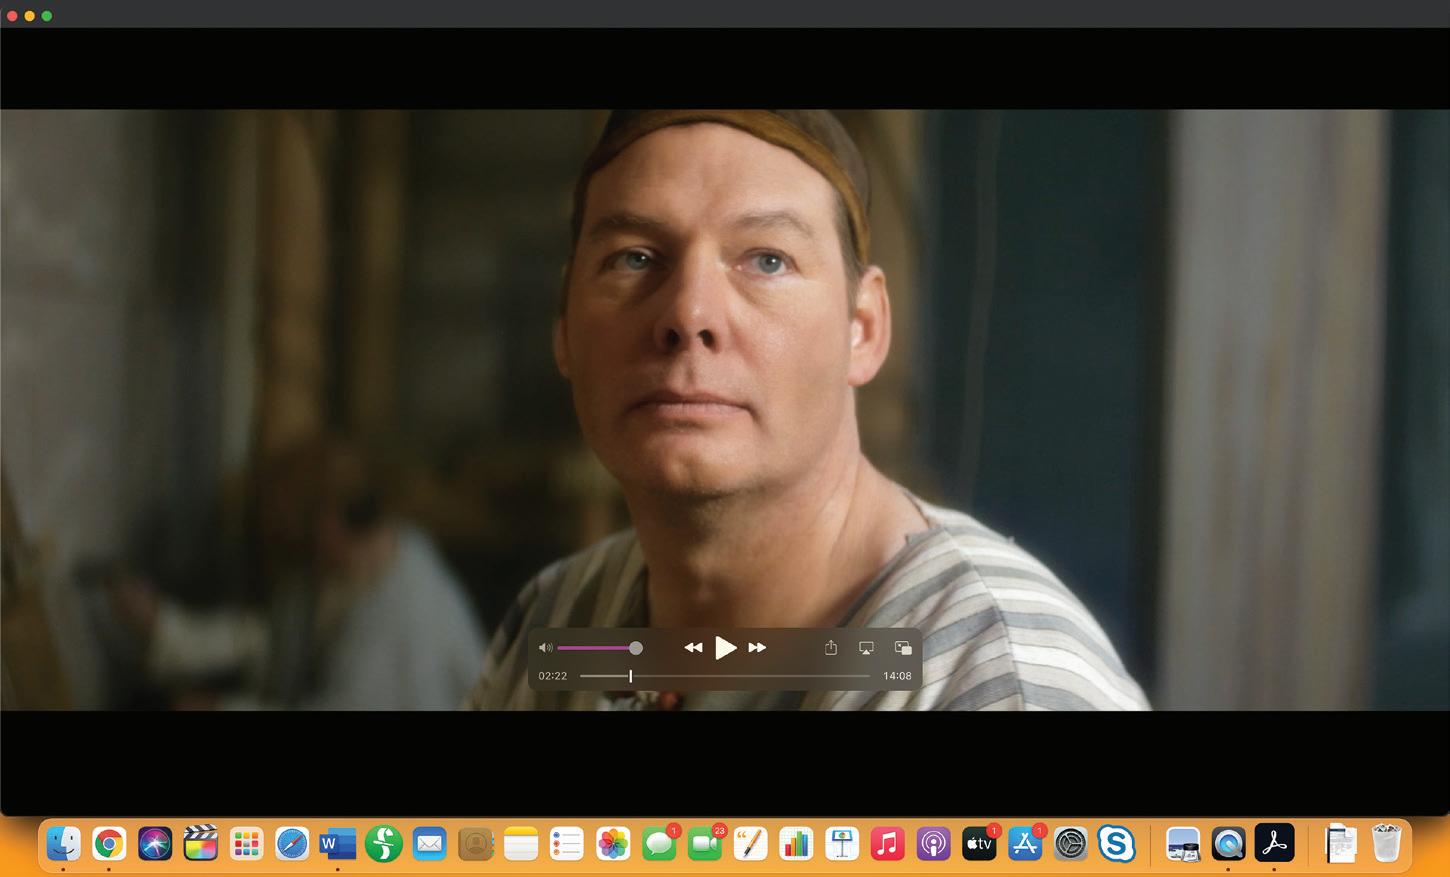Open Podcasts from the dock
The image size is (1450, 877).
coord(933,845)
